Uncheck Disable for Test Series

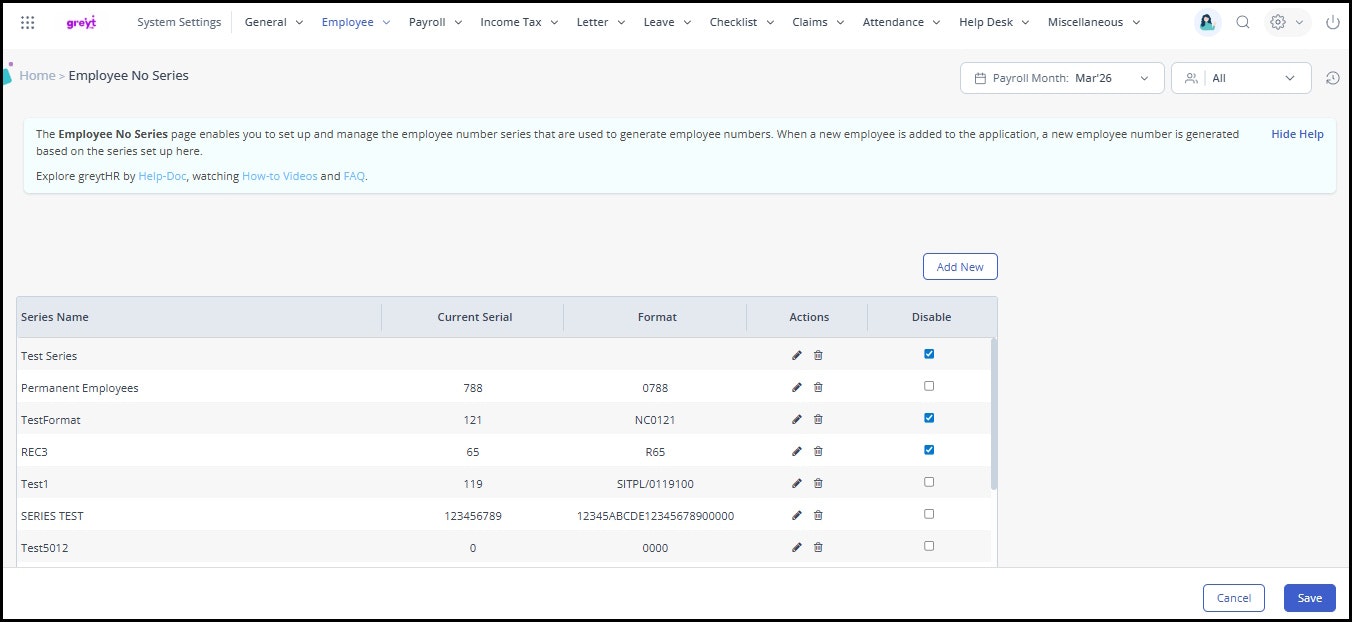pos(929,354)
